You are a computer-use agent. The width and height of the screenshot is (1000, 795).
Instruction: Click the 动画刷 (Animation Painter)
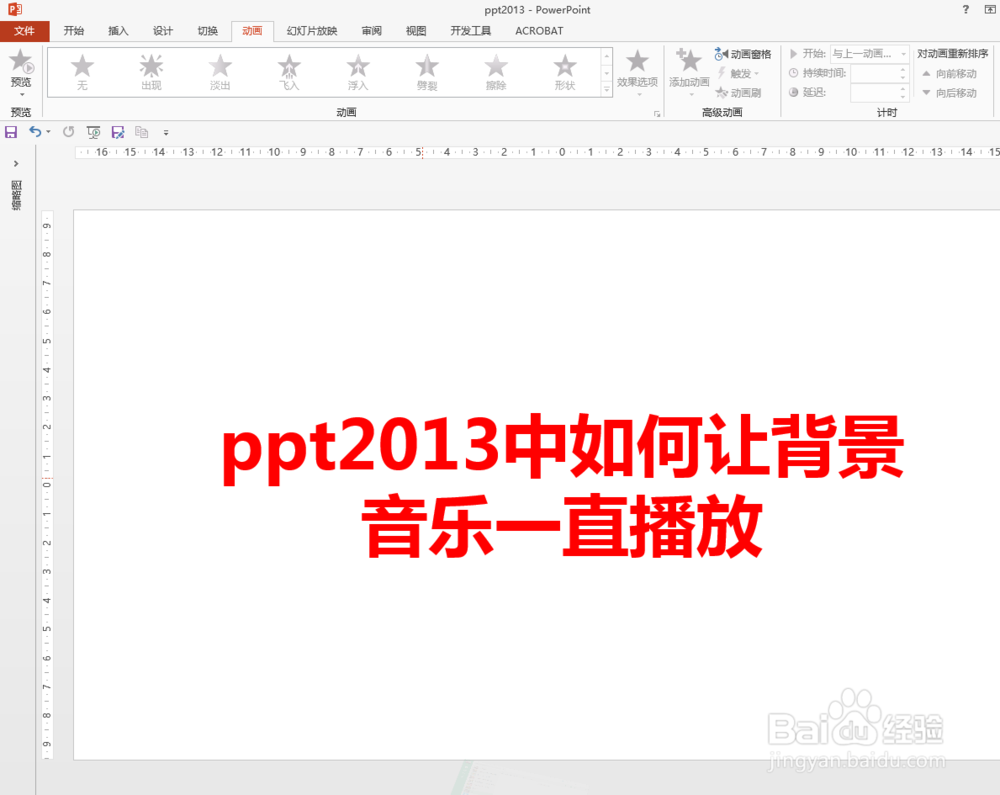click(x=739, y=93)
